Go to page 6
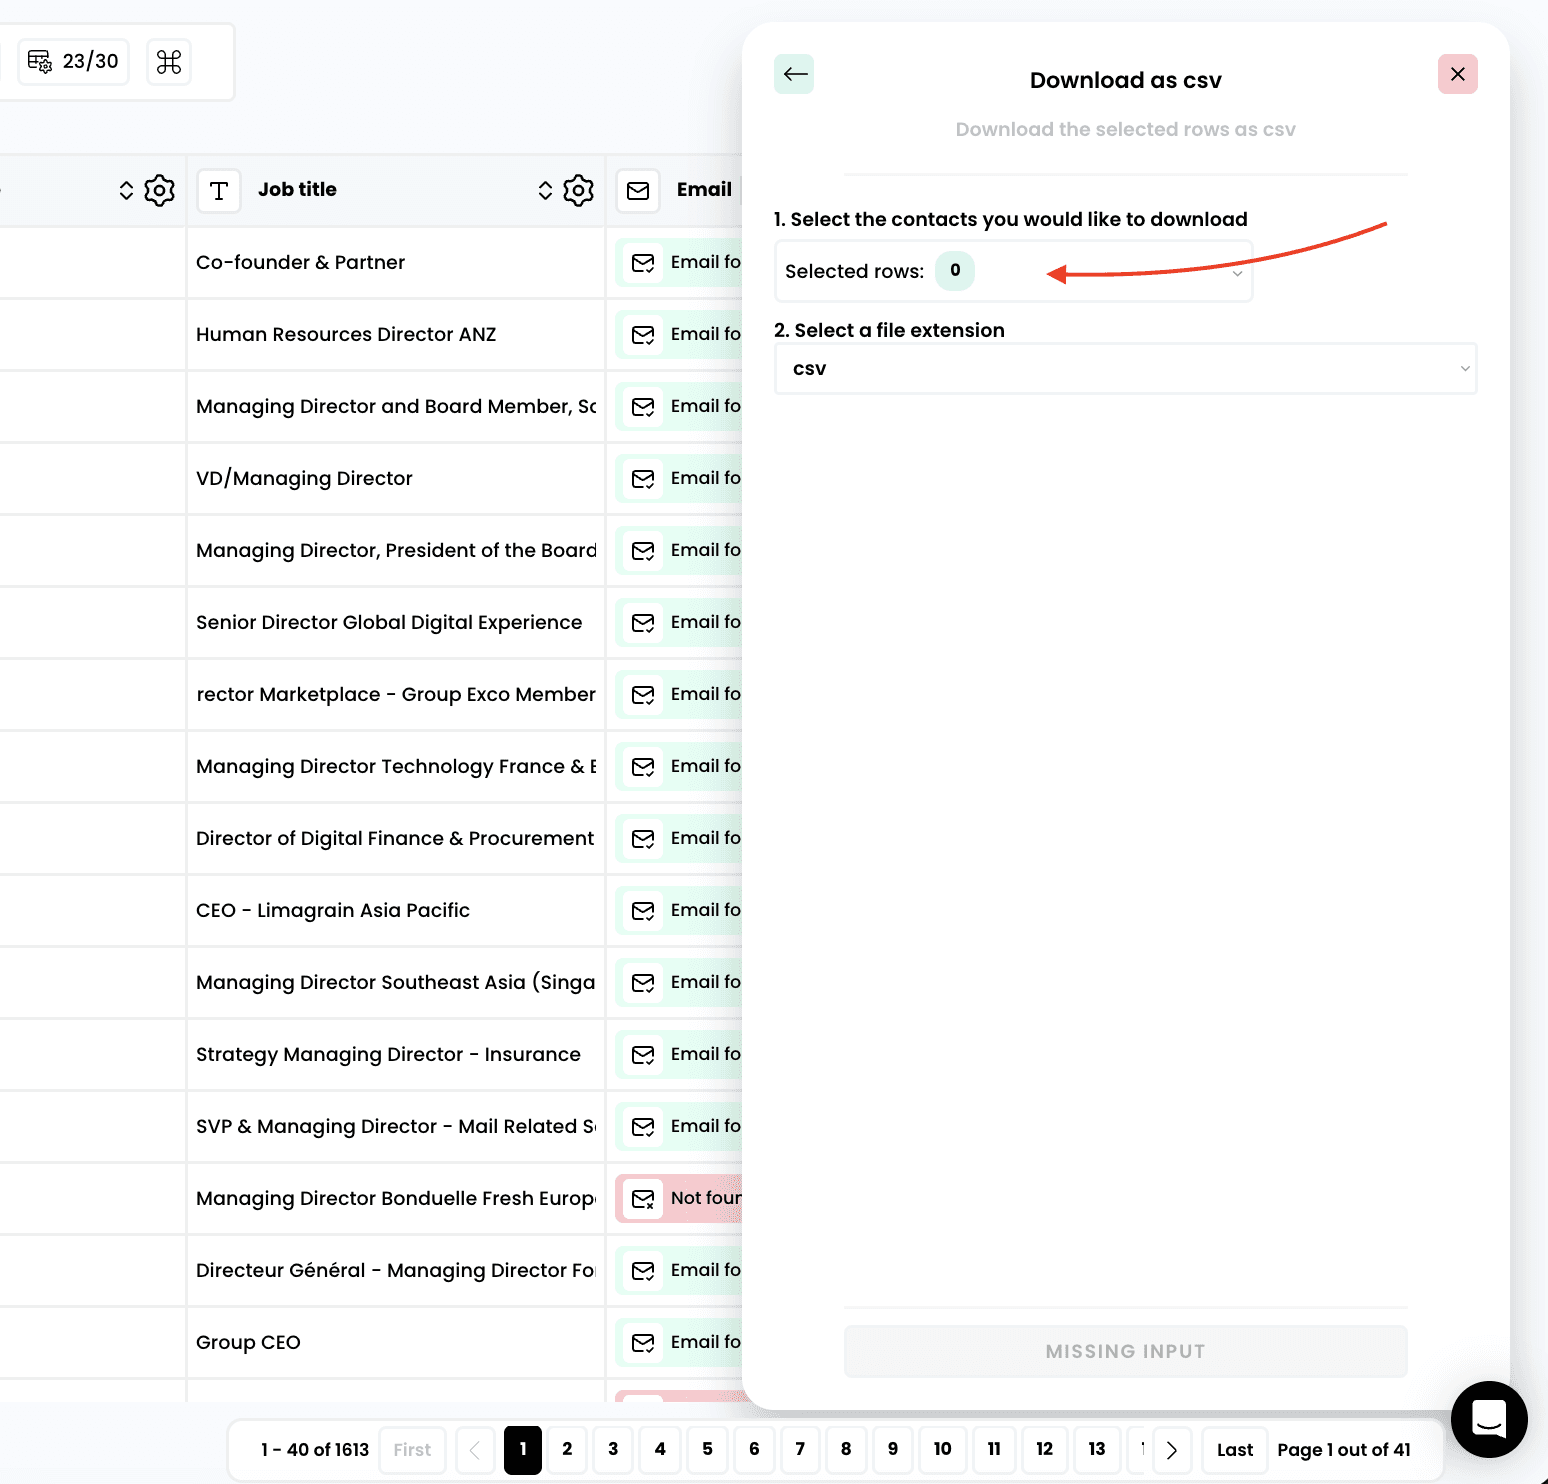 pos(754,1450)
